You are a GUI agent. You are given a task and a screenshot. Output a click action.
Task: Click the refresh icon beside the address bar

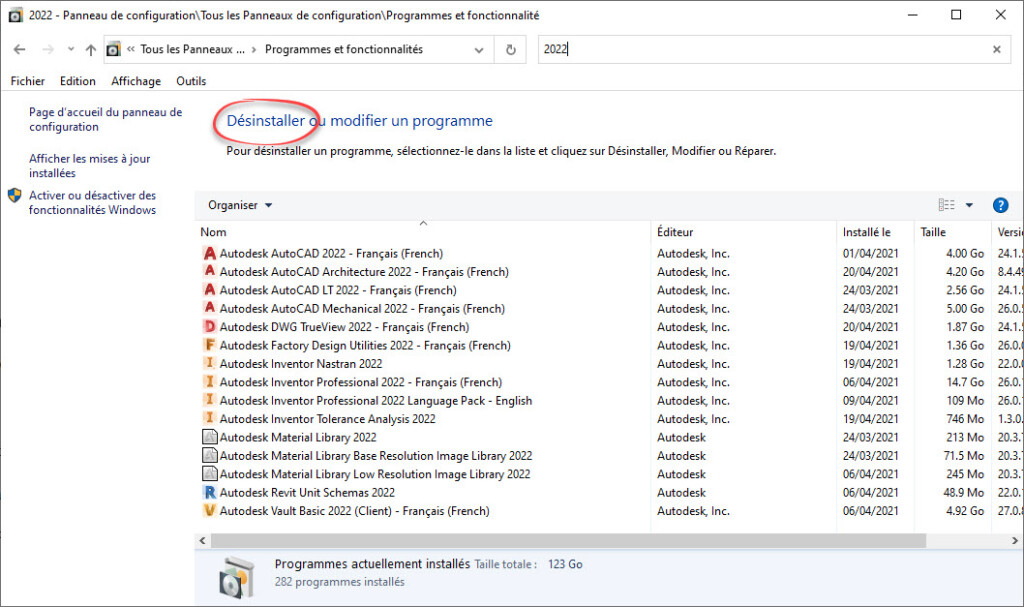click(x=510, y=48)
